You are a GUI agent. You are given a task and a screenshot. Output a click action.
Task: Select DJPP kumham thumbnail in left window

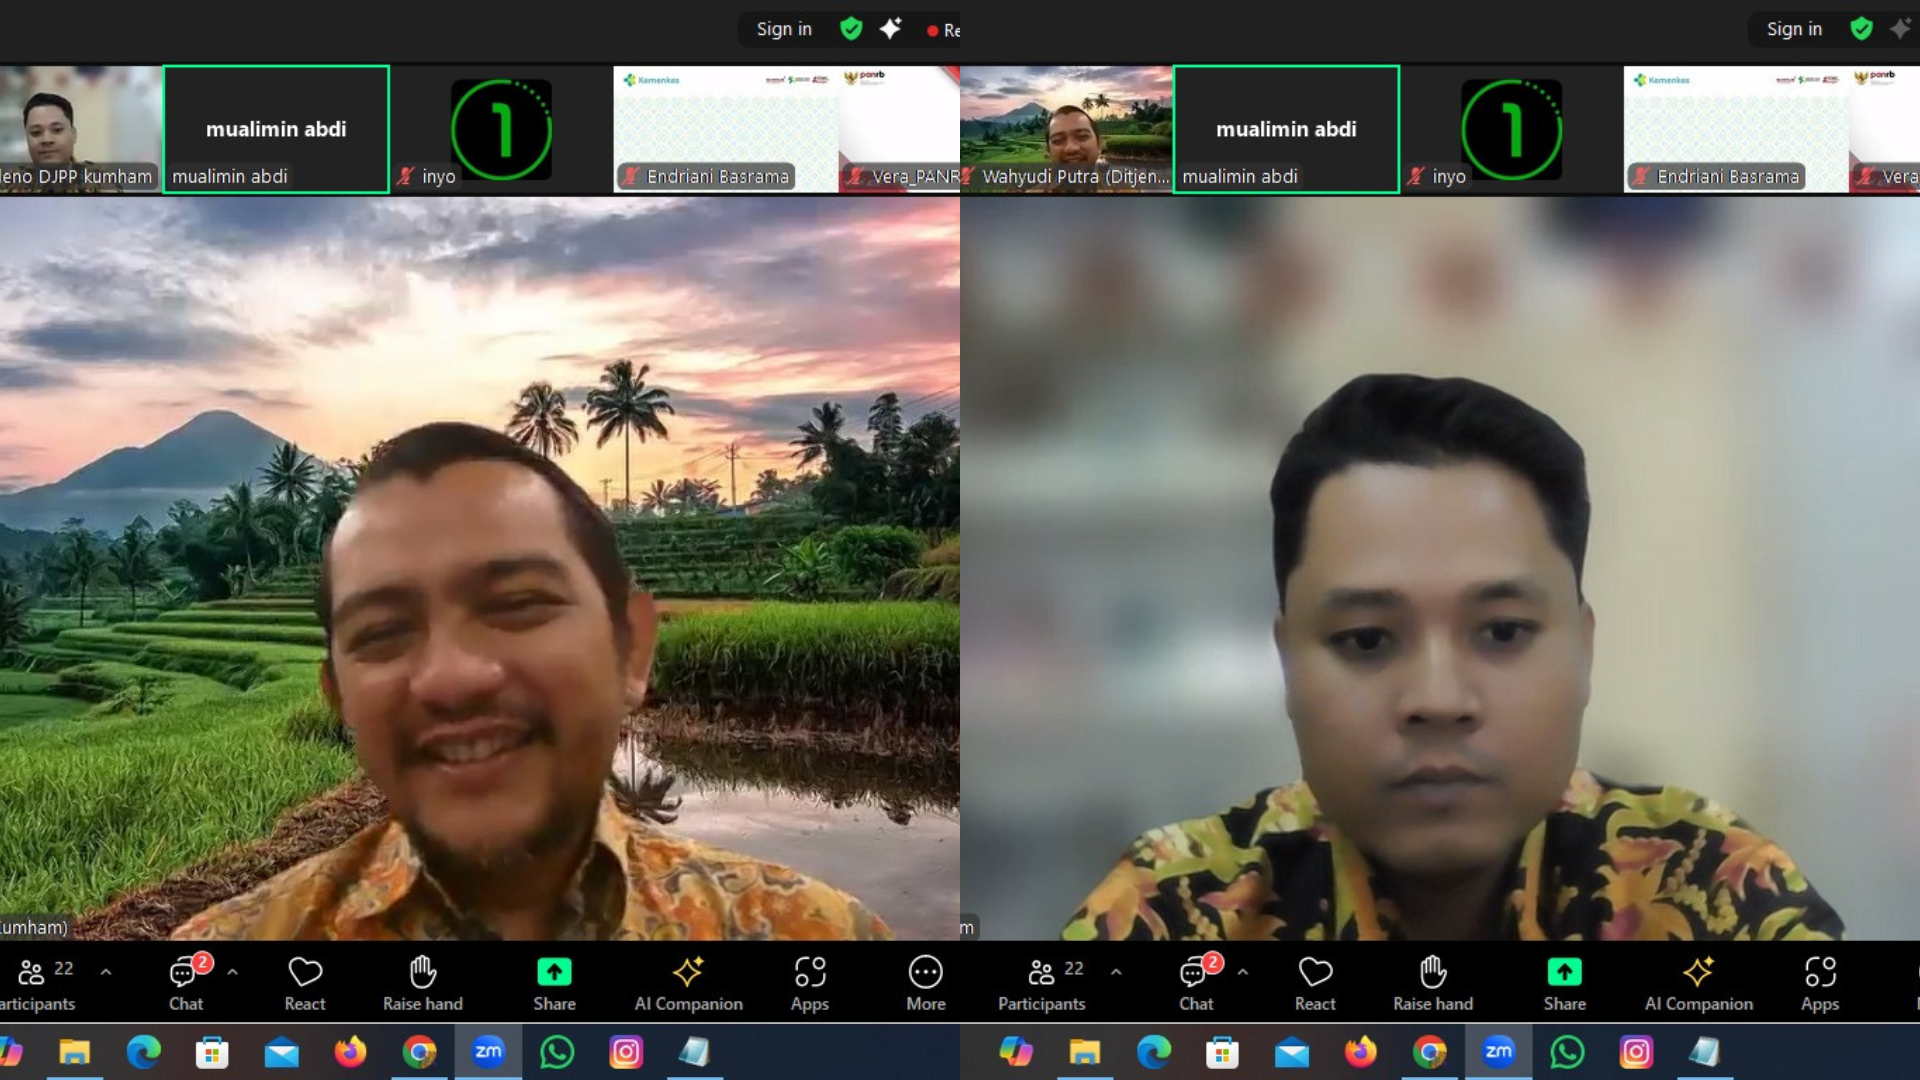point(80,129)
